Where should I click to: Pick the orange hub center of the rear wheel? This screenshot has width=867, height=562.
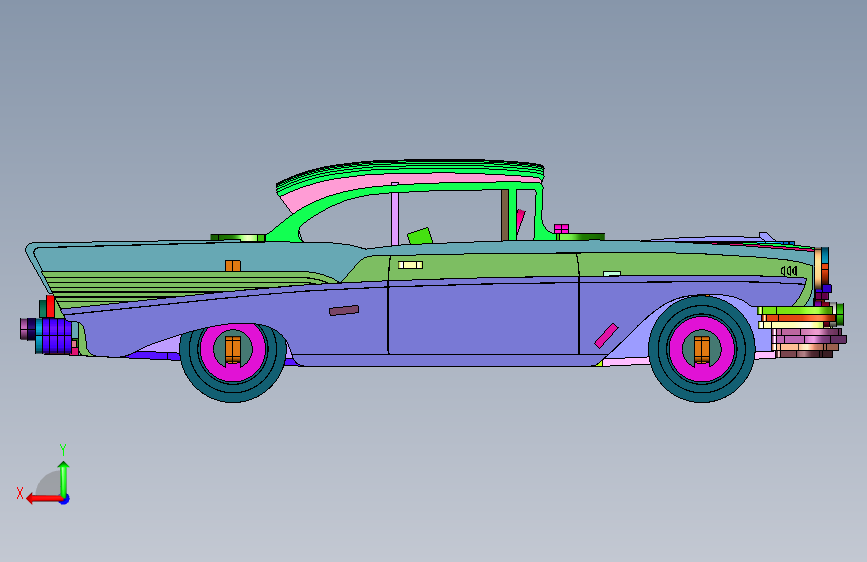pyautogui.click(x=233, y=350)
